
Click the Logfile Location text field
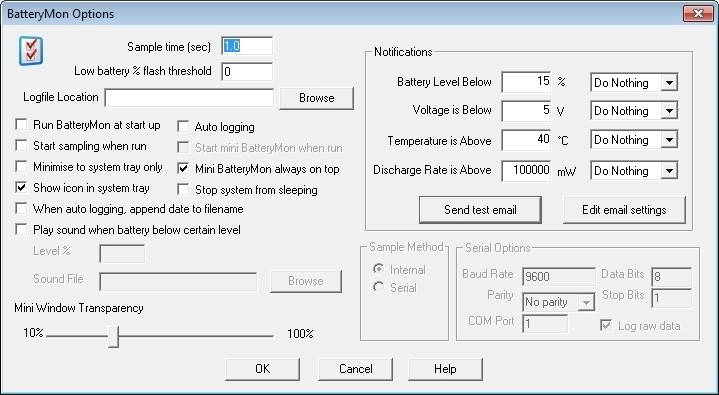pyautogui.click(x=189, y=98)
